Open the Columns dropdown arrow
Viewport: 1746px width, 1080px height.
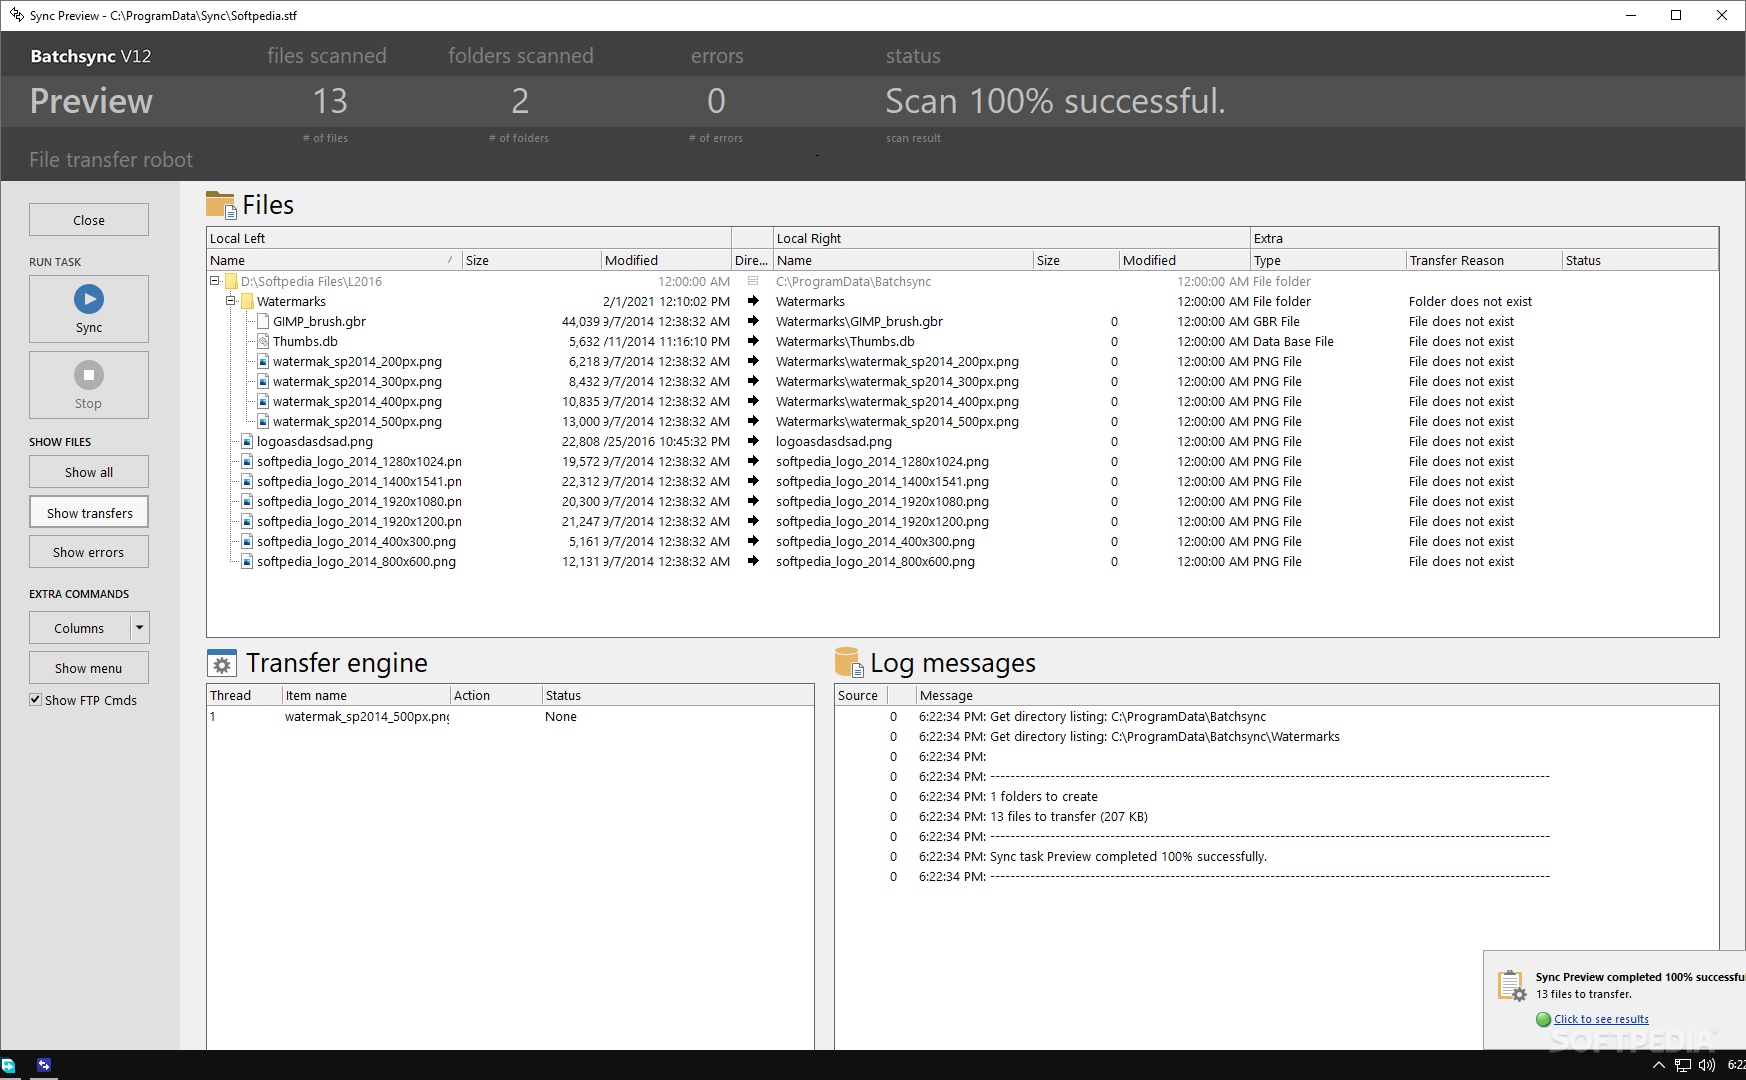tap(140, 628)
